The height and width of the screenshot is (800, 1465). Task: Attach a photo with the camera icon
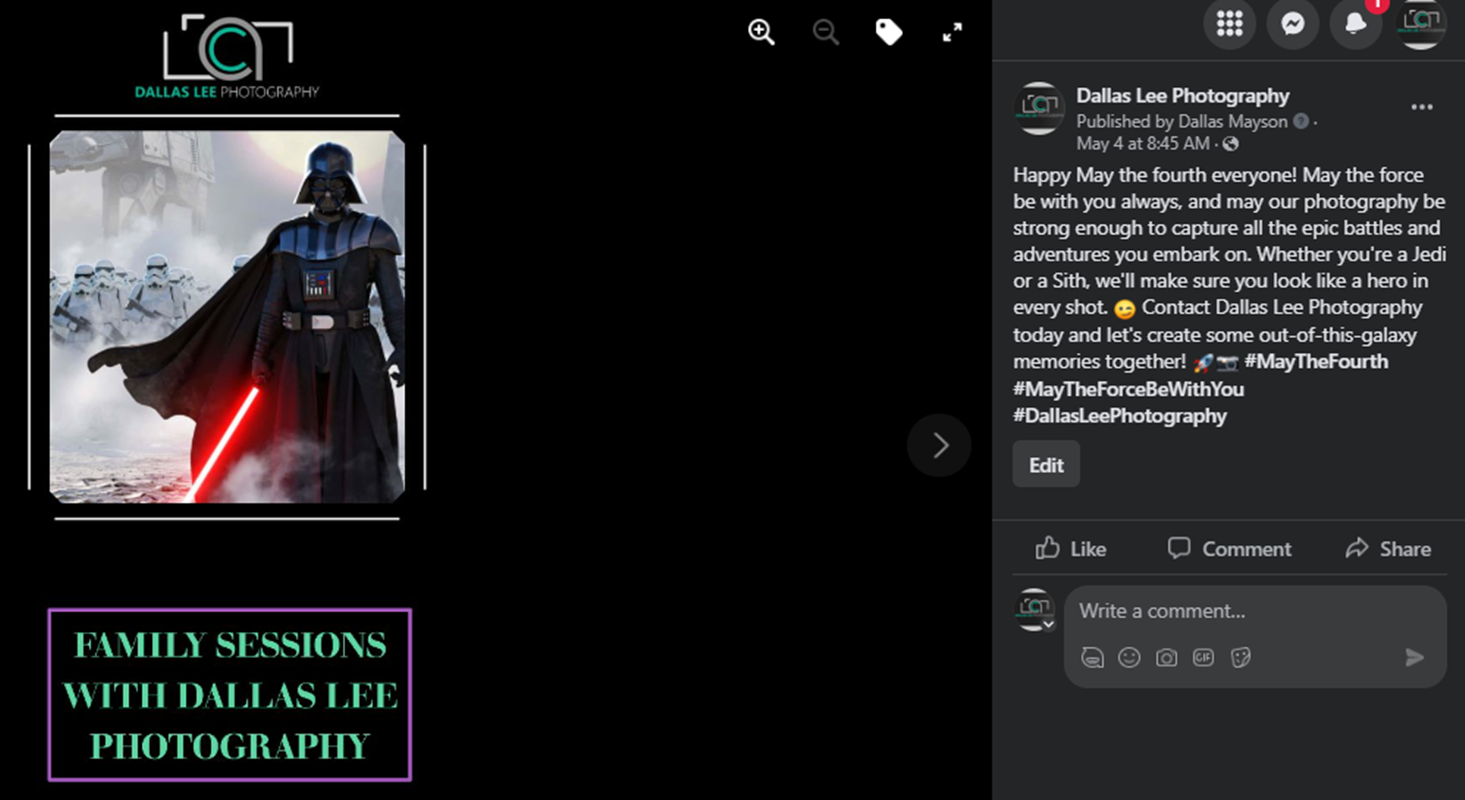click(x=1166, y=657)
